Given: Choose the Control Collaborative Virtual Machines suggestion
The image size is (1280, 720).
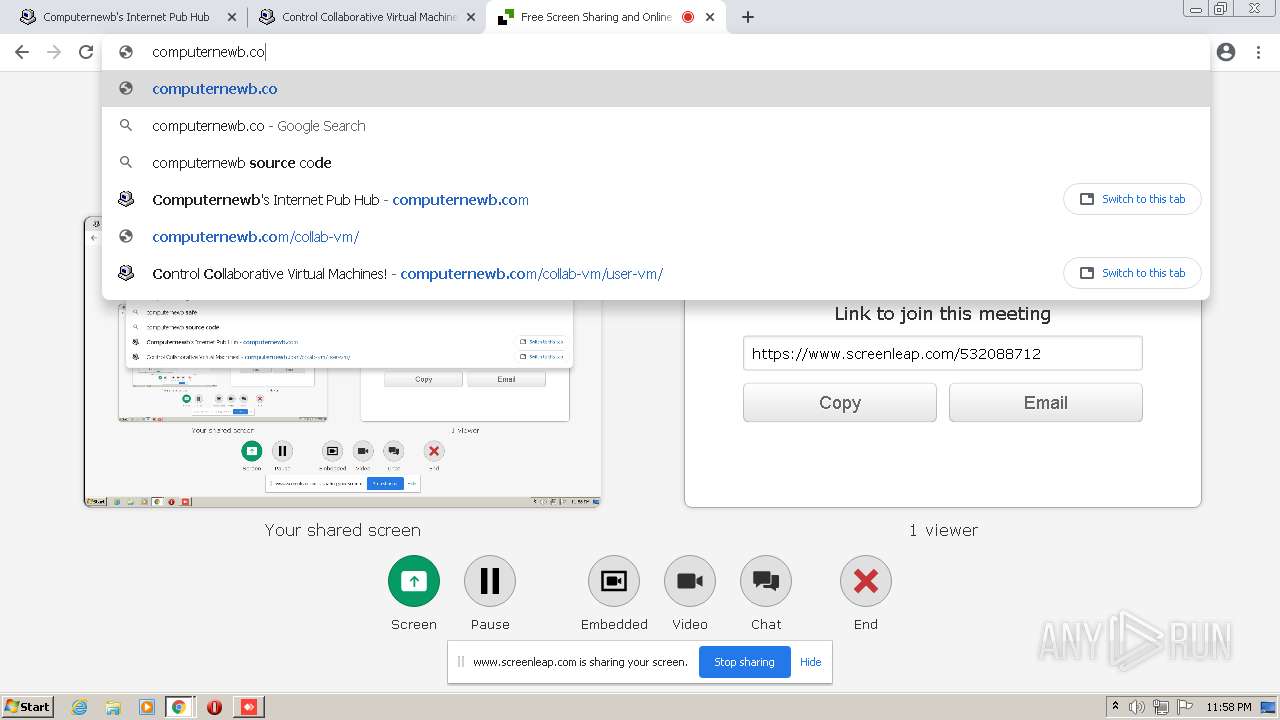Looking at the screenshot, I should 580,274.
